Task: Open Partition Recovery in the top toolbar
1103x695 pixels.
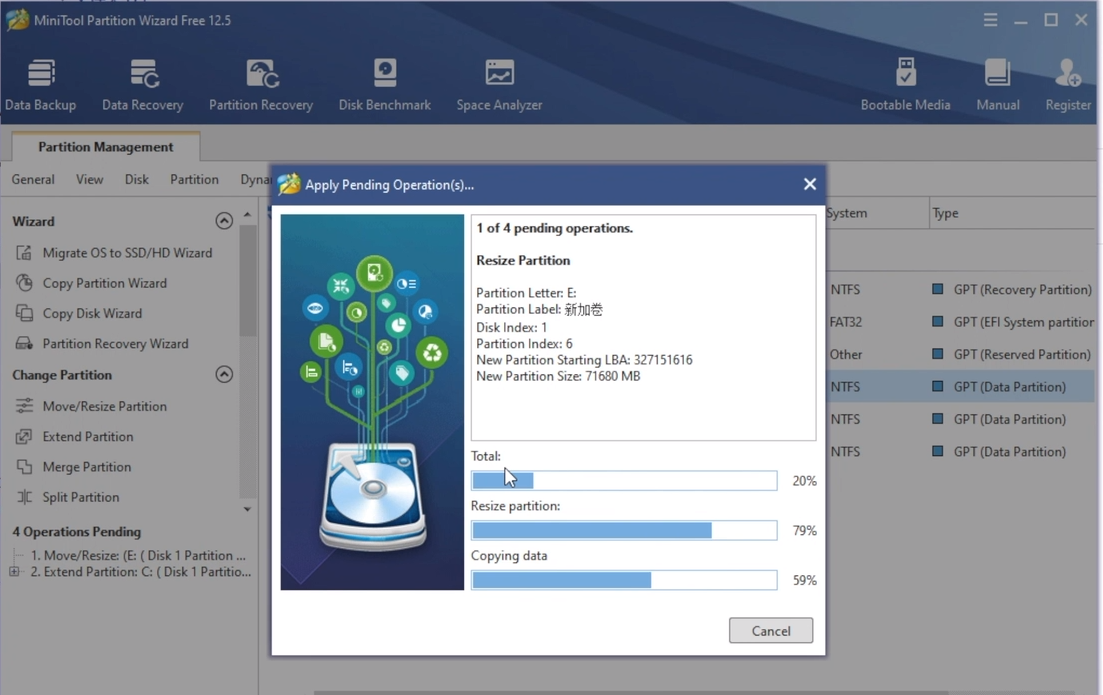Action: (261, 85)
